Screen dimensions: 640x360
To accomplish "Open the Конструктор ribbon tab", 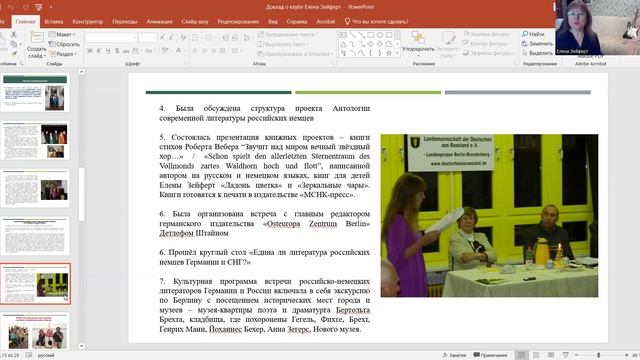I will click(x=88, y=22).
